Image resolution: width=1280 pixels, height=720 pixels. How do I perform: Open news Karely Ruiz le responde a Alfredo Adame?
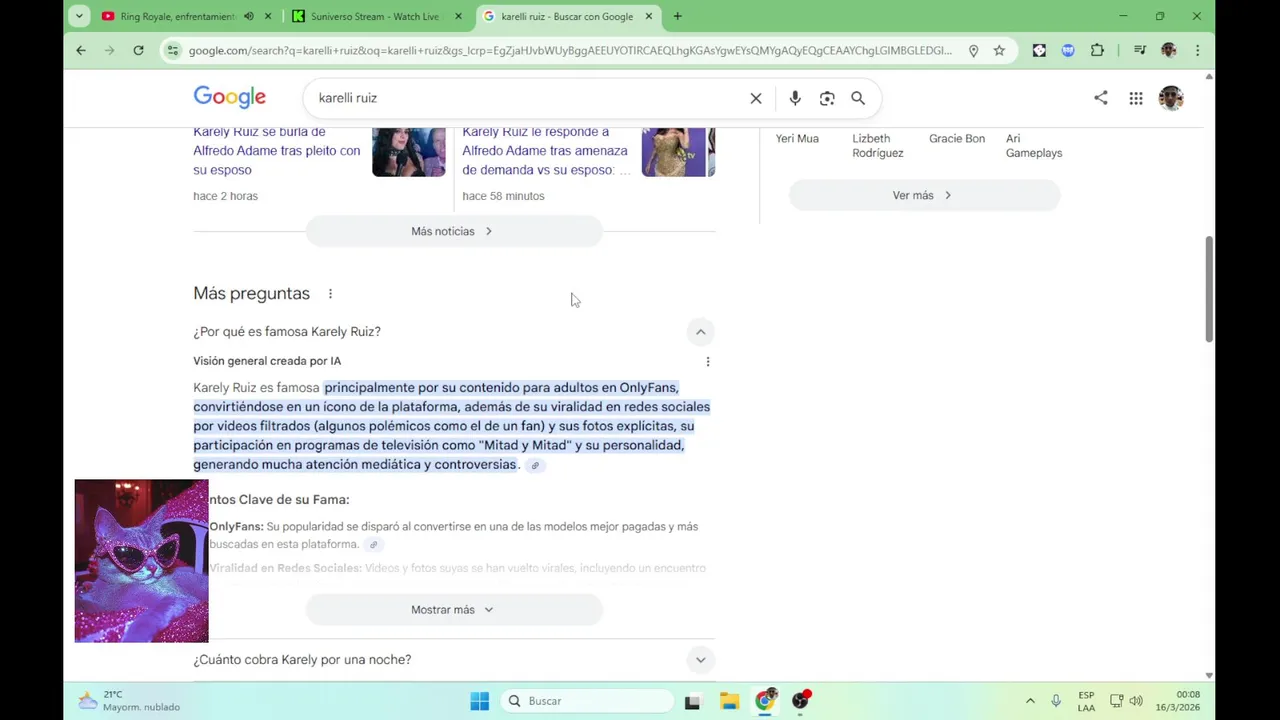point(546,151)
